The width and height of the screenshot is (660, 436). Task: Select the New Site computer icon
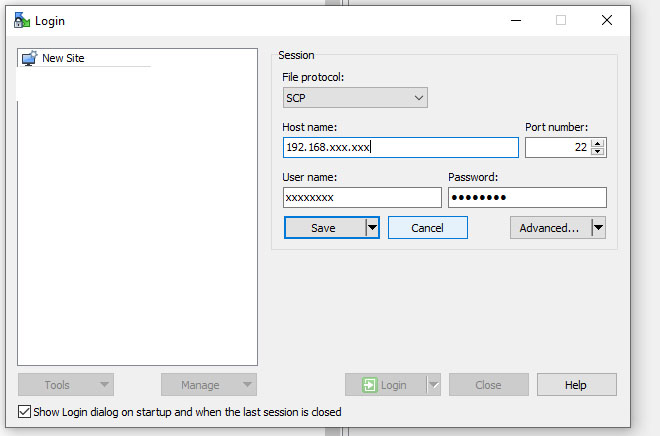[29, 58]
